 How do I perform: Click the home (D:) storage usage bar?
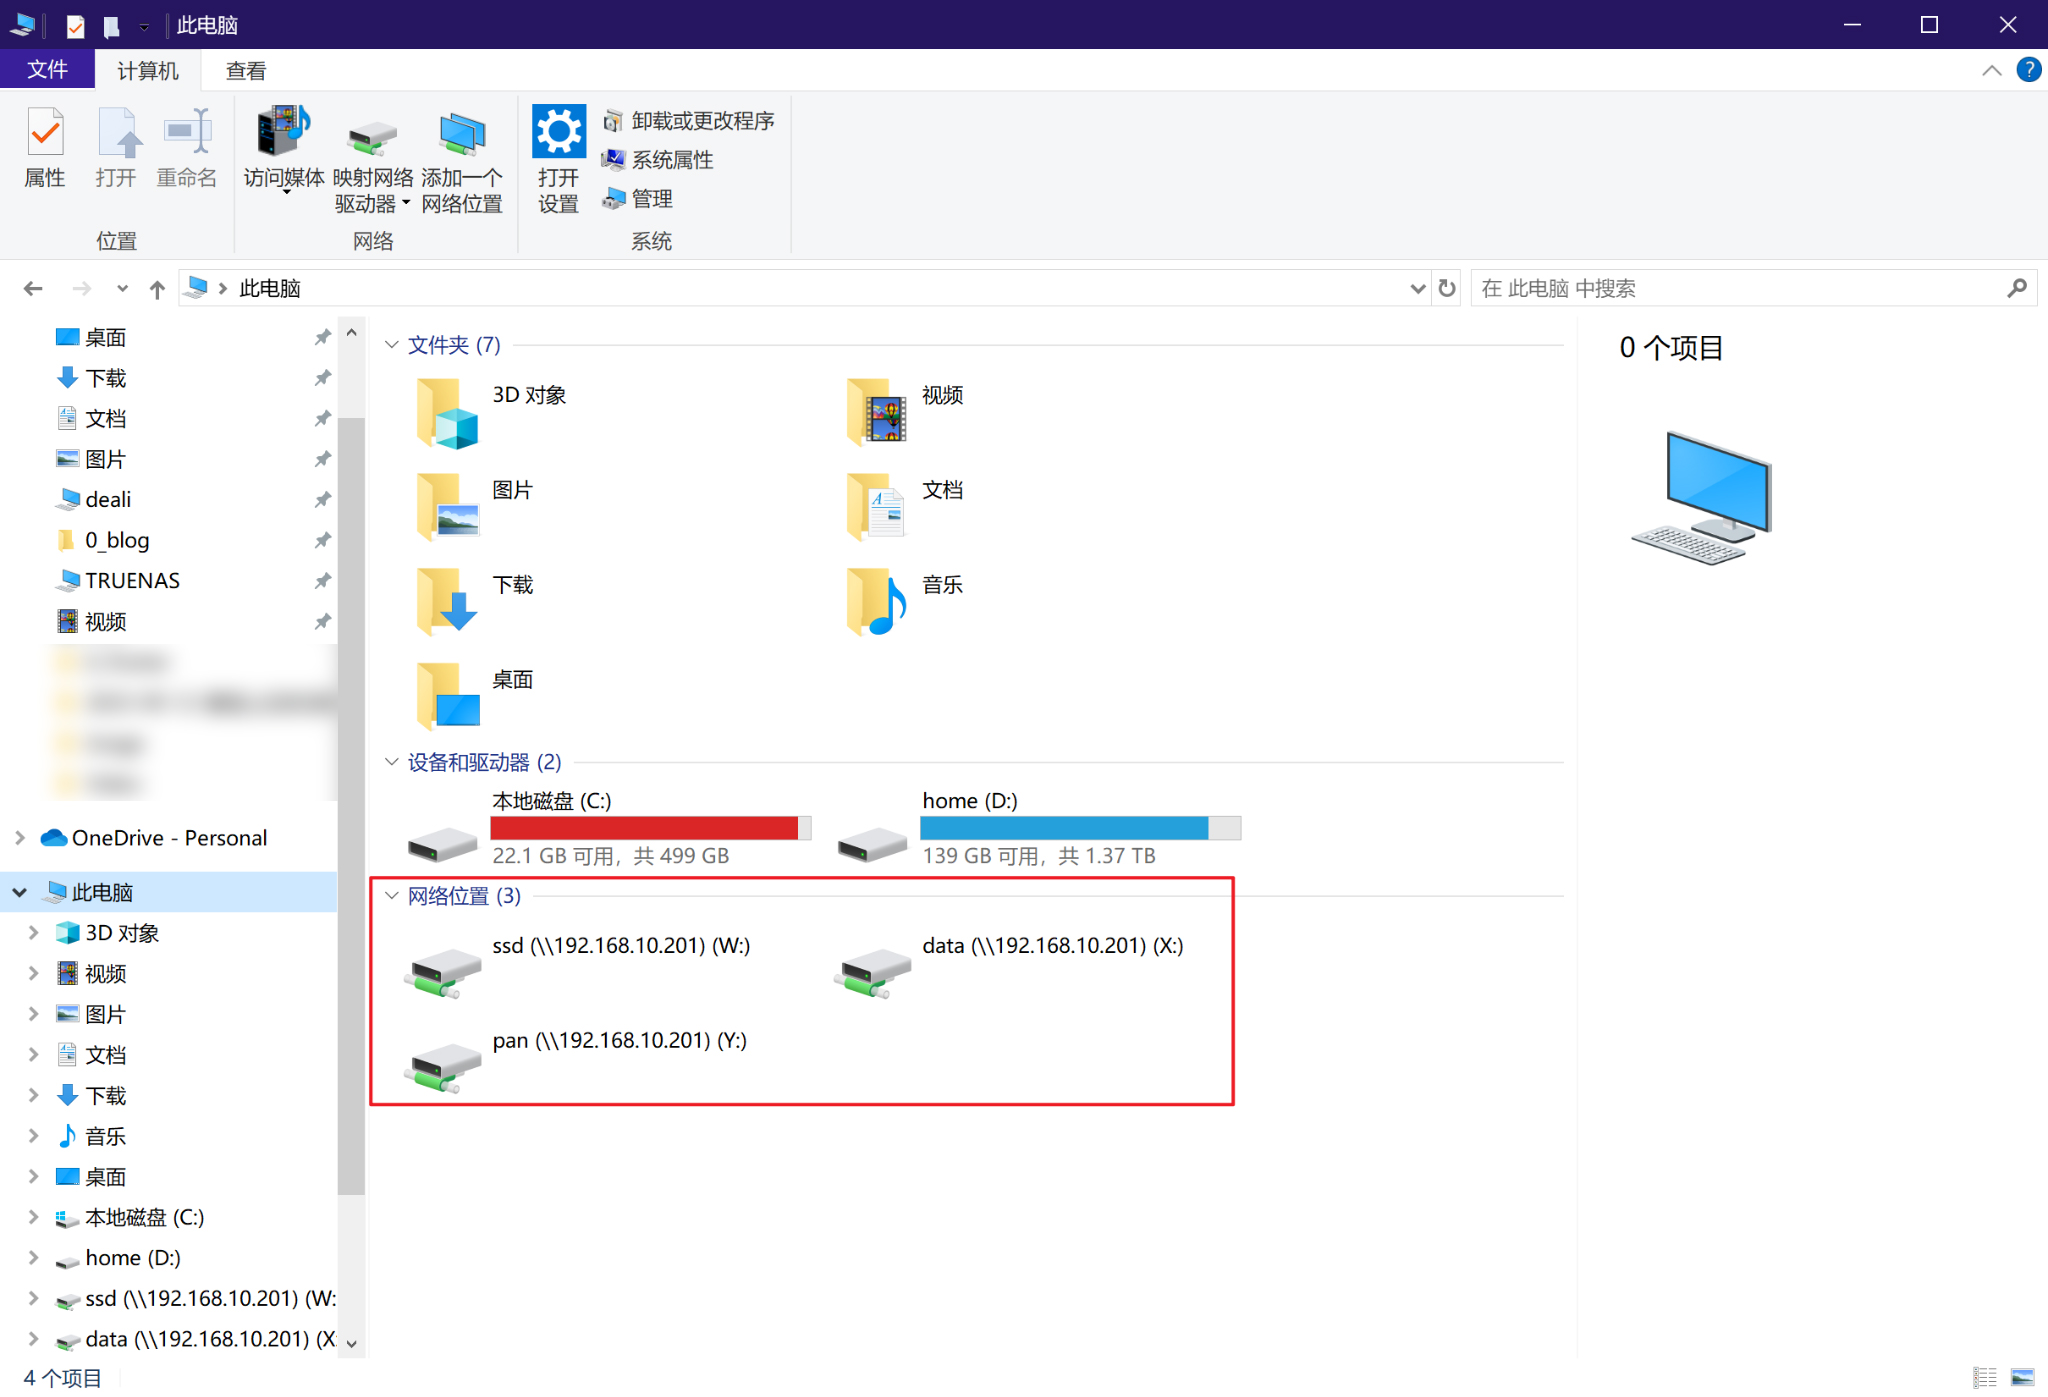pyautogui.click(x=1080, y=828)
